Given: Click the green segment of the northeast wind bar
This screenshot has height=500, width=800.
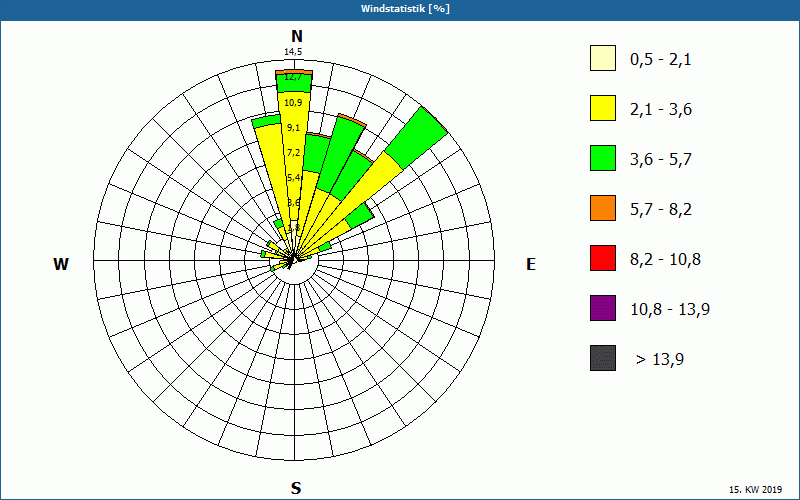Looking at the screenshot, I should point(417,137).
